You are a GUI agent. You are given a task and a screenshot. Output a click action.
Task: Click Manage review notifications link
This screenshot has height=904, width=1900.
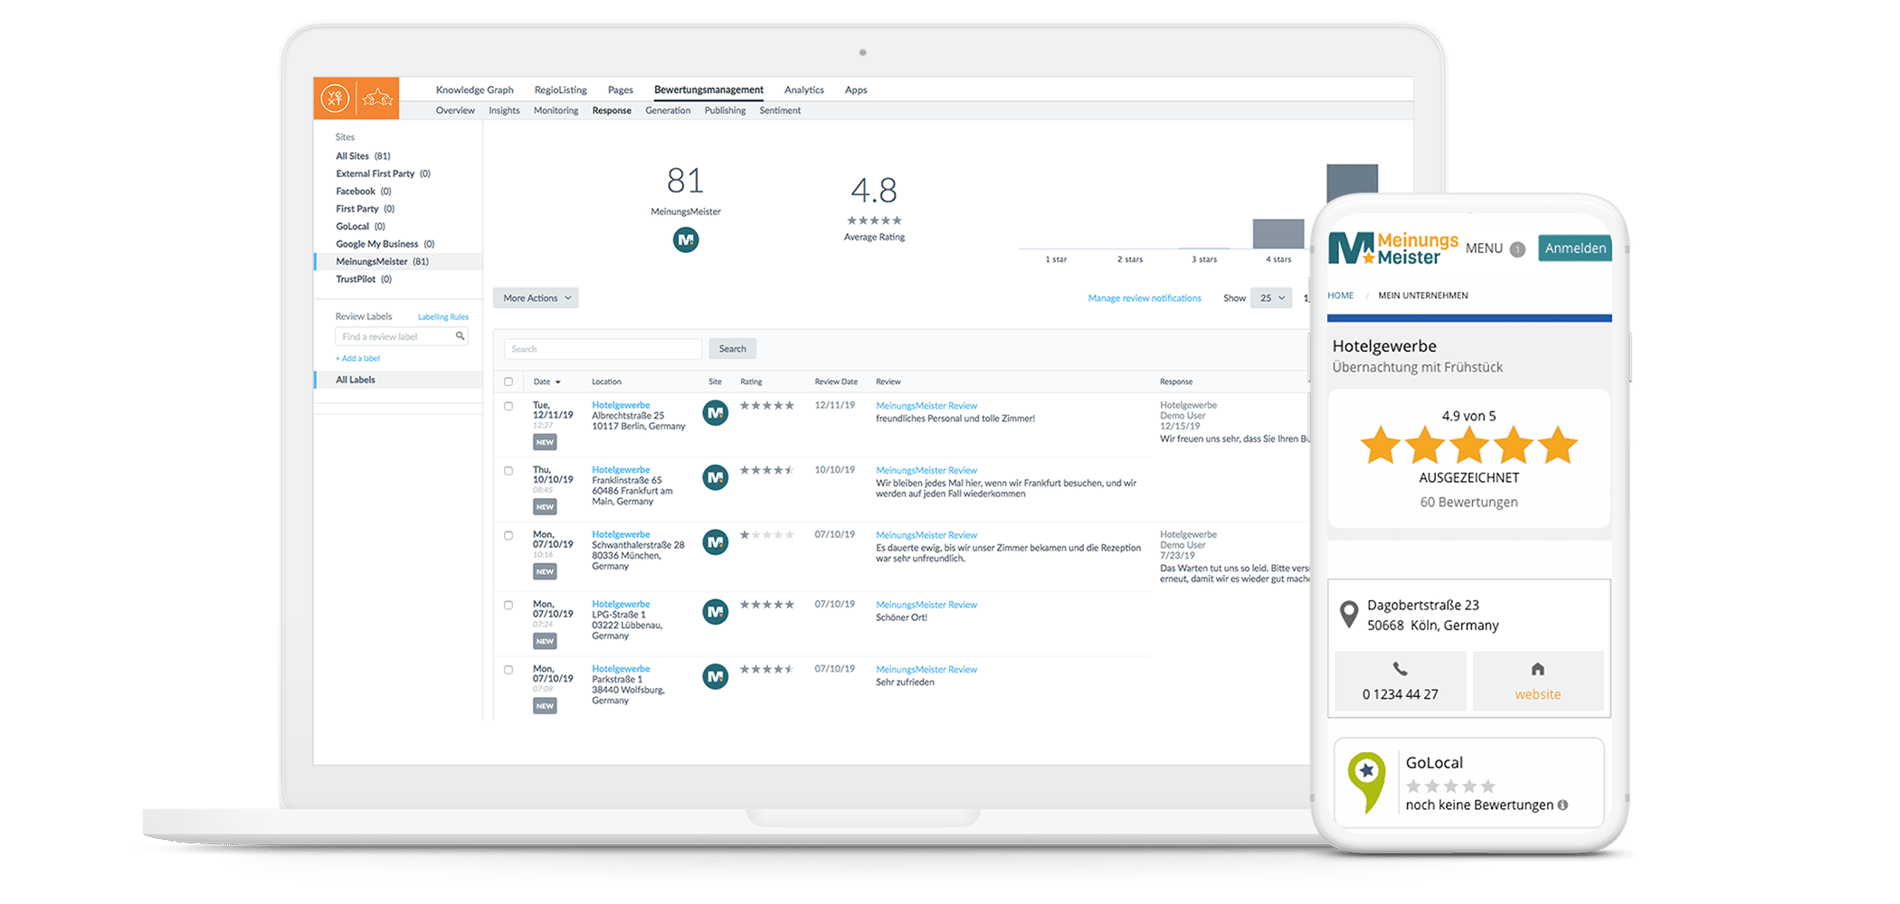(x=1145, y=298)
